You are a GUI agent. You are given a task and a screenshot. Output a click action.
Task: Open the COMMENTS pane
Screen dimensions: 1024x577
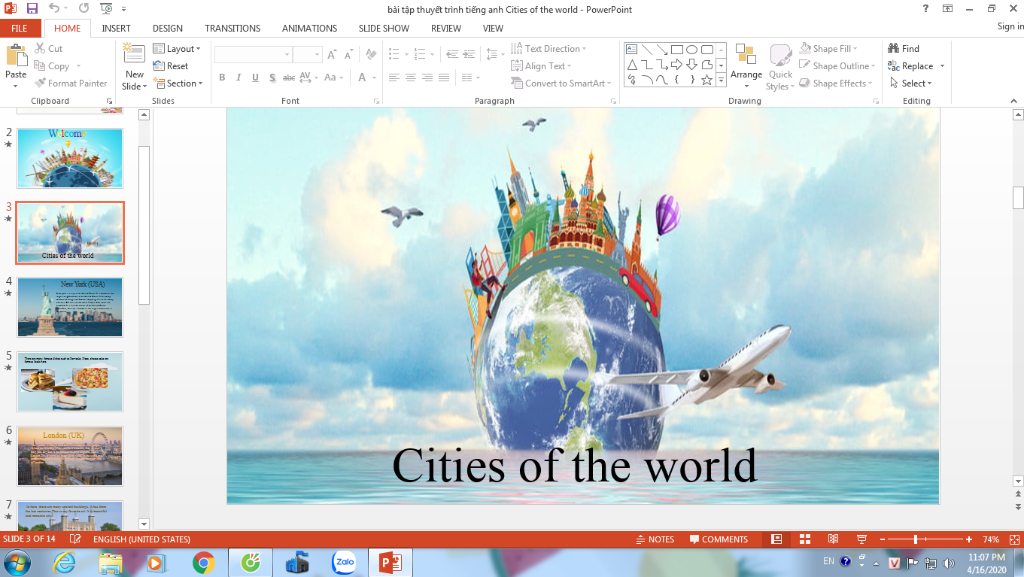[718, 539]
